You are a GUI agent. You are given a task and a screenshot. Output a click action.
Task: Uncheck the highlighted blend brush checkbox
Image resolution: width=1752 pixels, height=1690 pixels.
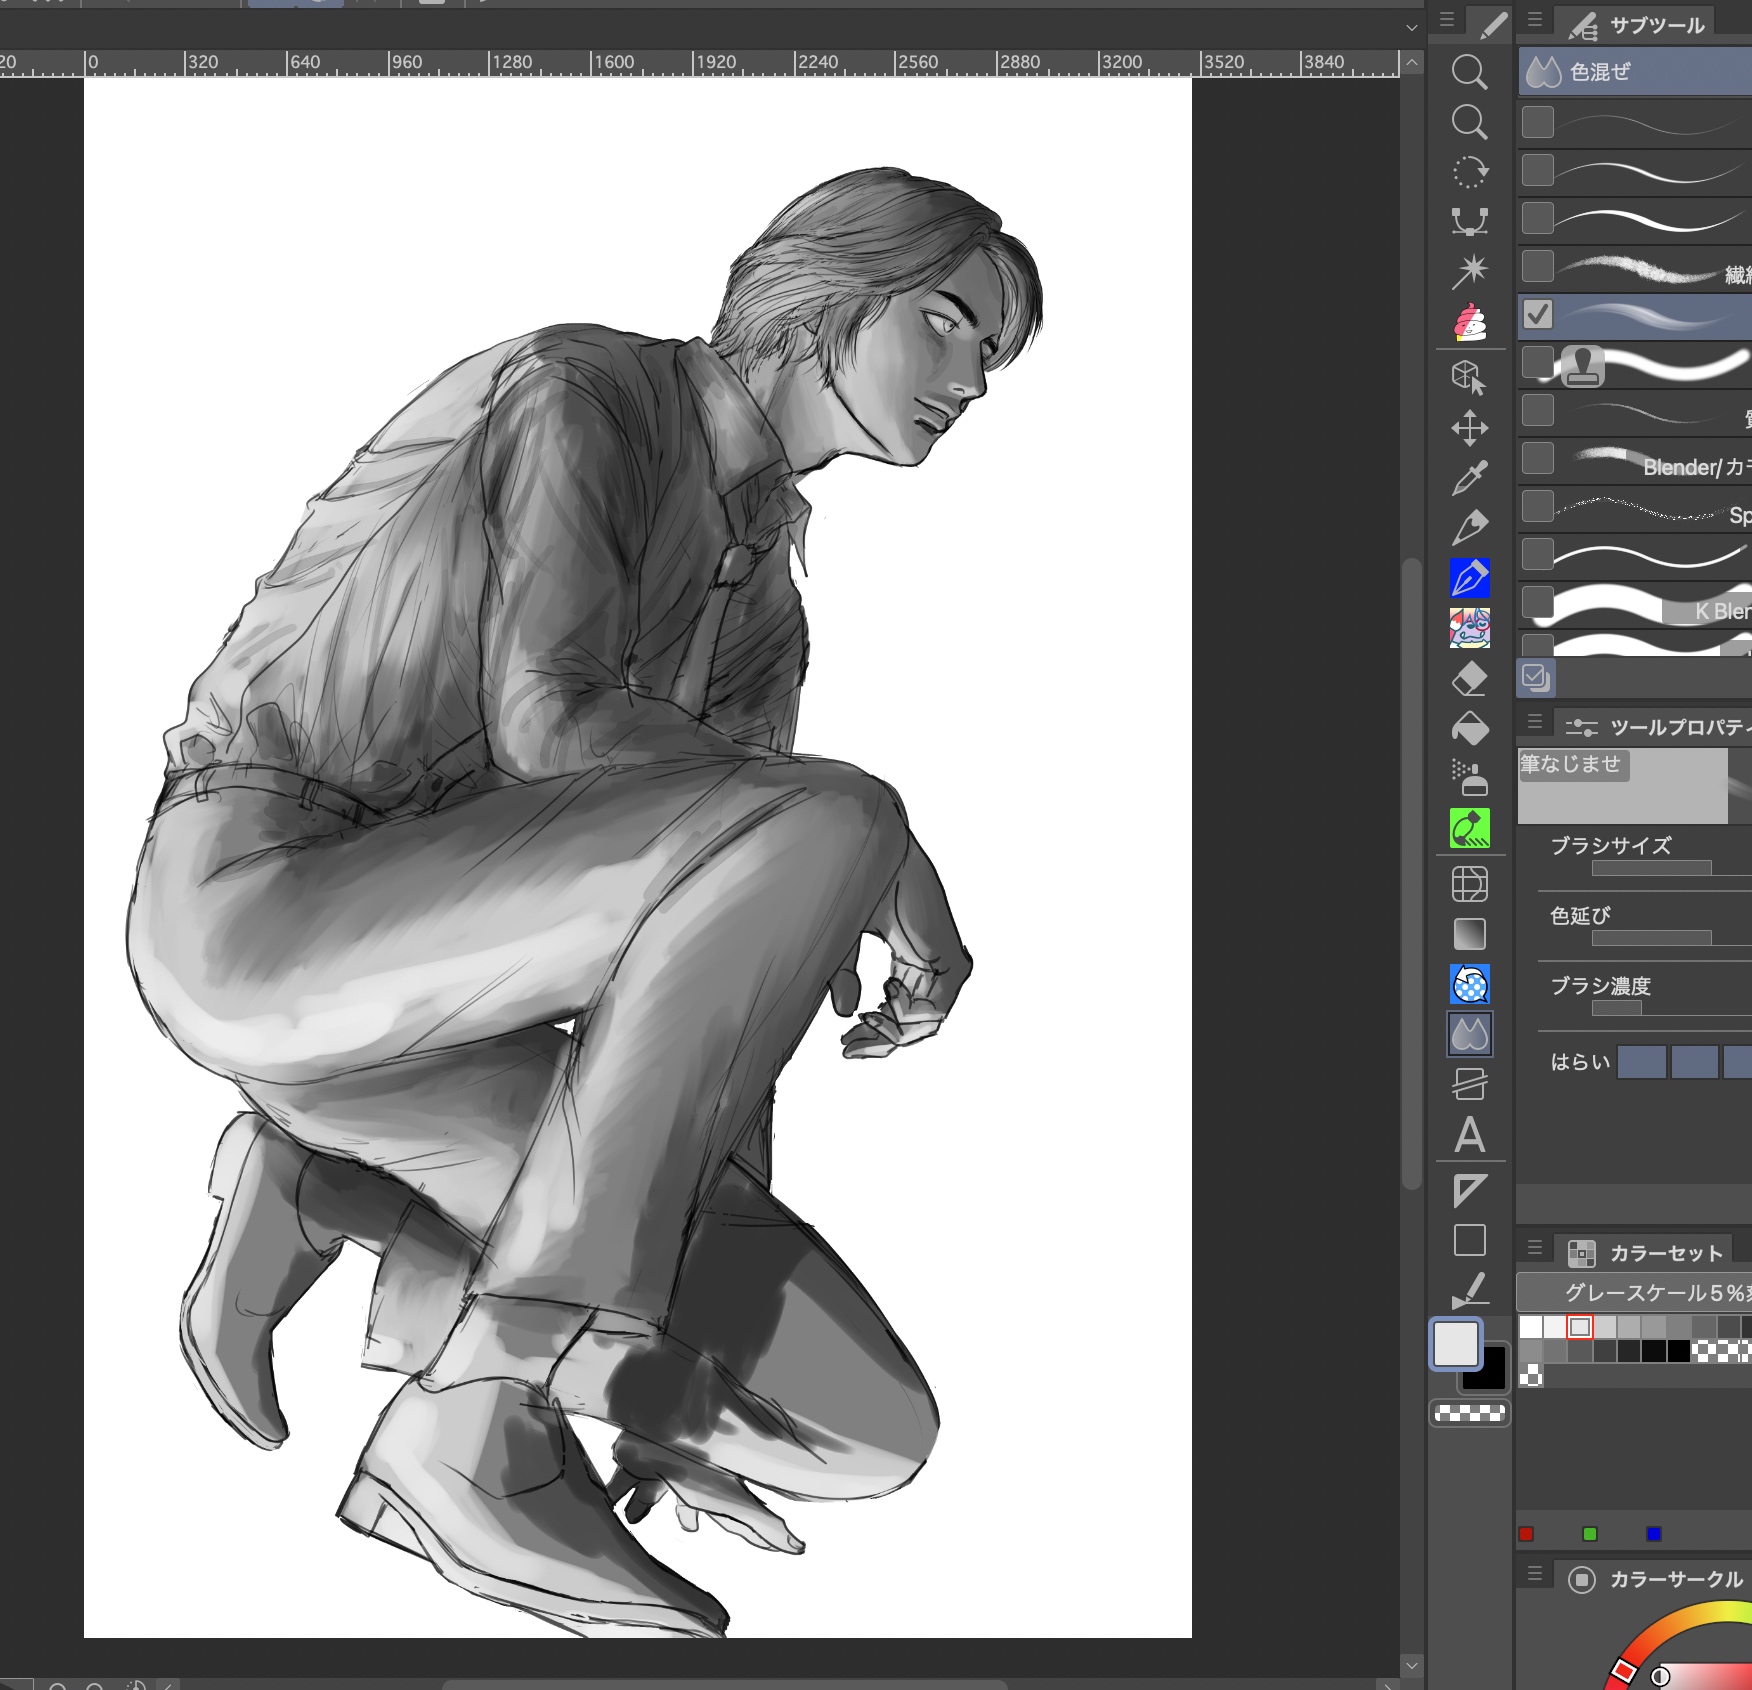[x=1538, y=315]
